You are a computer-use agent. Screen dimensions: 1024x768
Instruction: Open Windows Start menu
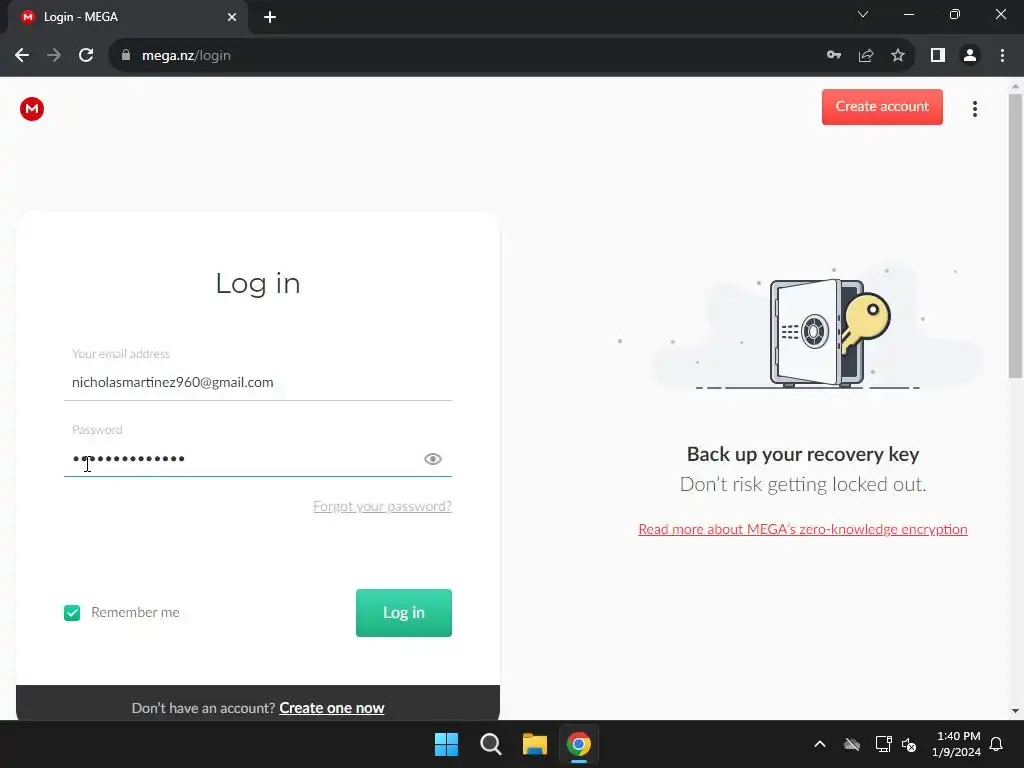tap(447, 744)
